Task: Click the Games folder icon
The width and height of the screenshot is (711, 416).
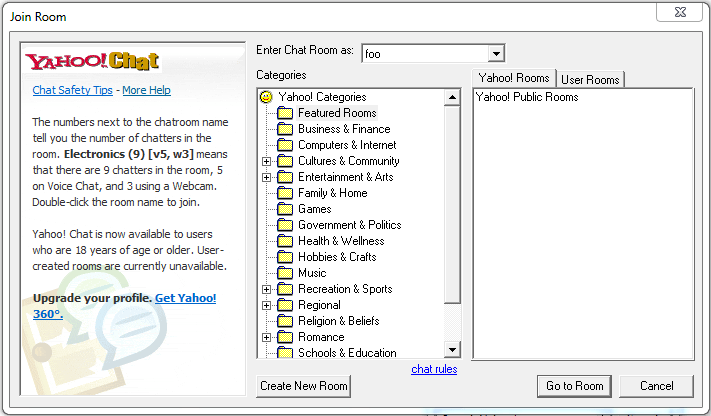Action: pos(285,209)
